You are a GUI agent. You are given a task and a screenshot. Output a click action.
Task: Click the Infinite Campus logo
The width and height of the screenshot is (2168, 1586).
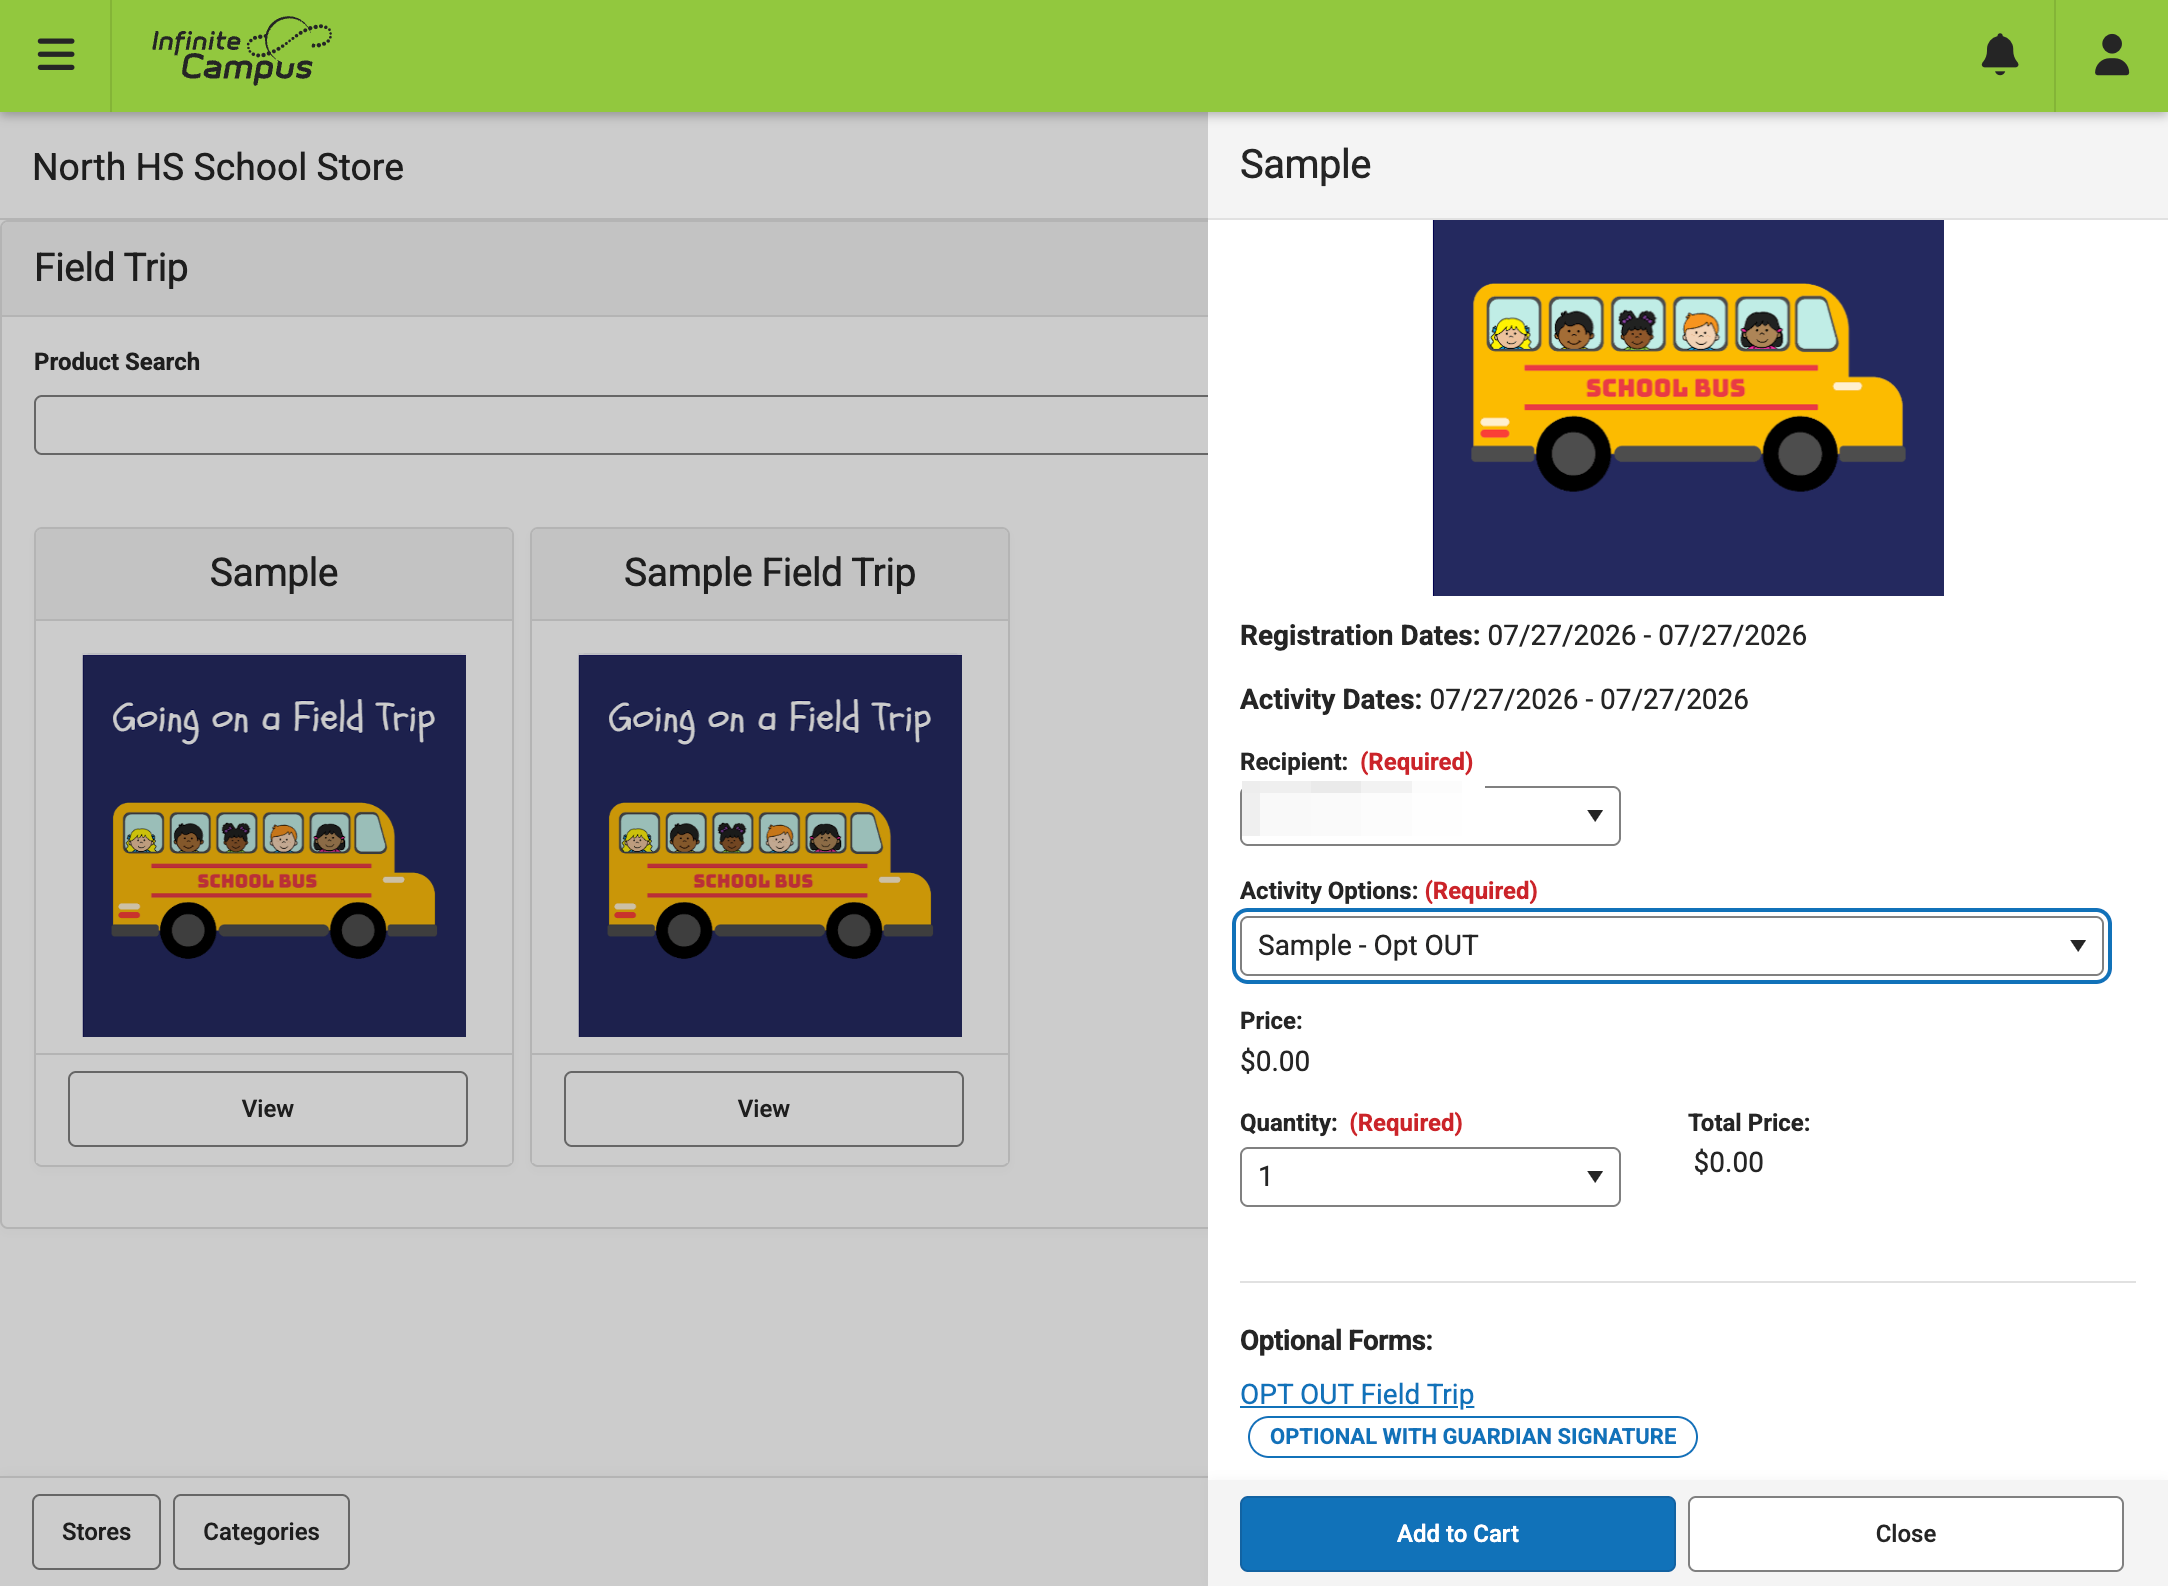241,50
